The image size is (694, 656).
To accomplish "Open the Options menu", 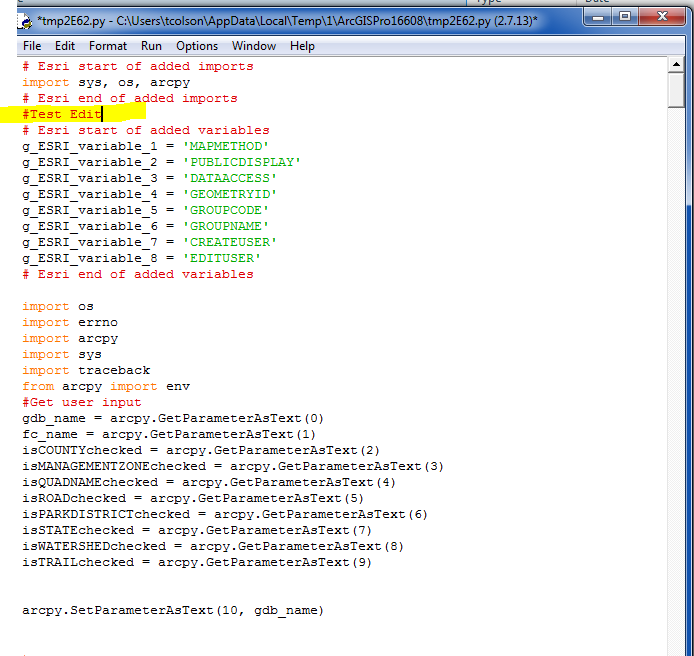I will pos(197,46).
